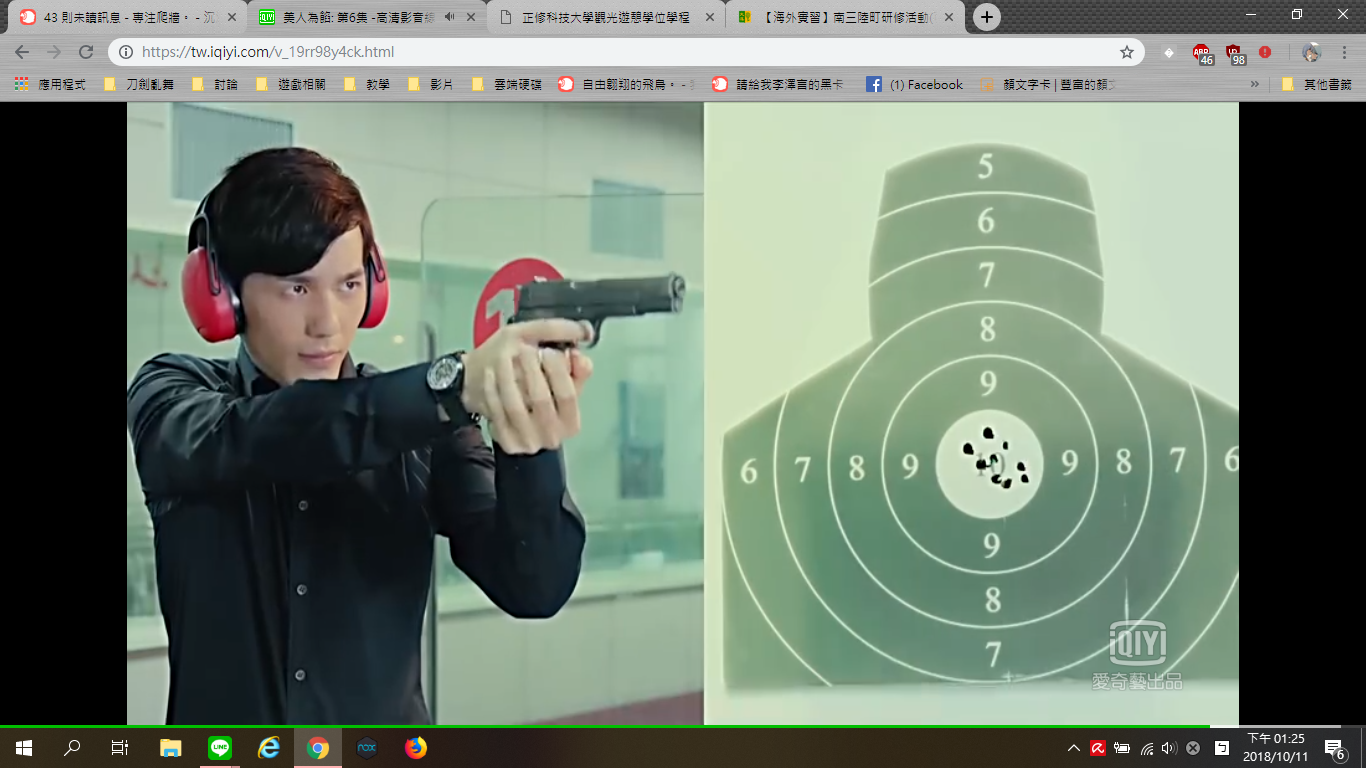This screenshot has height=768, width=1366.
Task: Open Task View on the taskbar
Action: click(x=120, y=748)
